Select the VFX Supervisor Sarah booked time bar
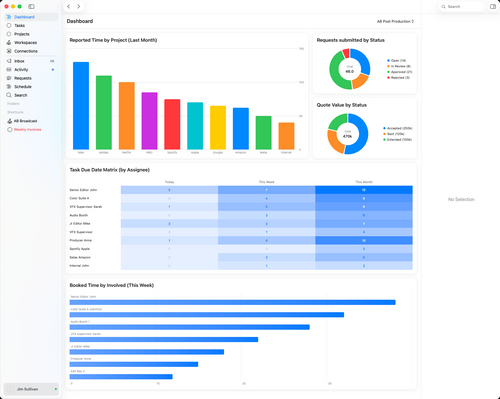 click(x=164, y=340)
